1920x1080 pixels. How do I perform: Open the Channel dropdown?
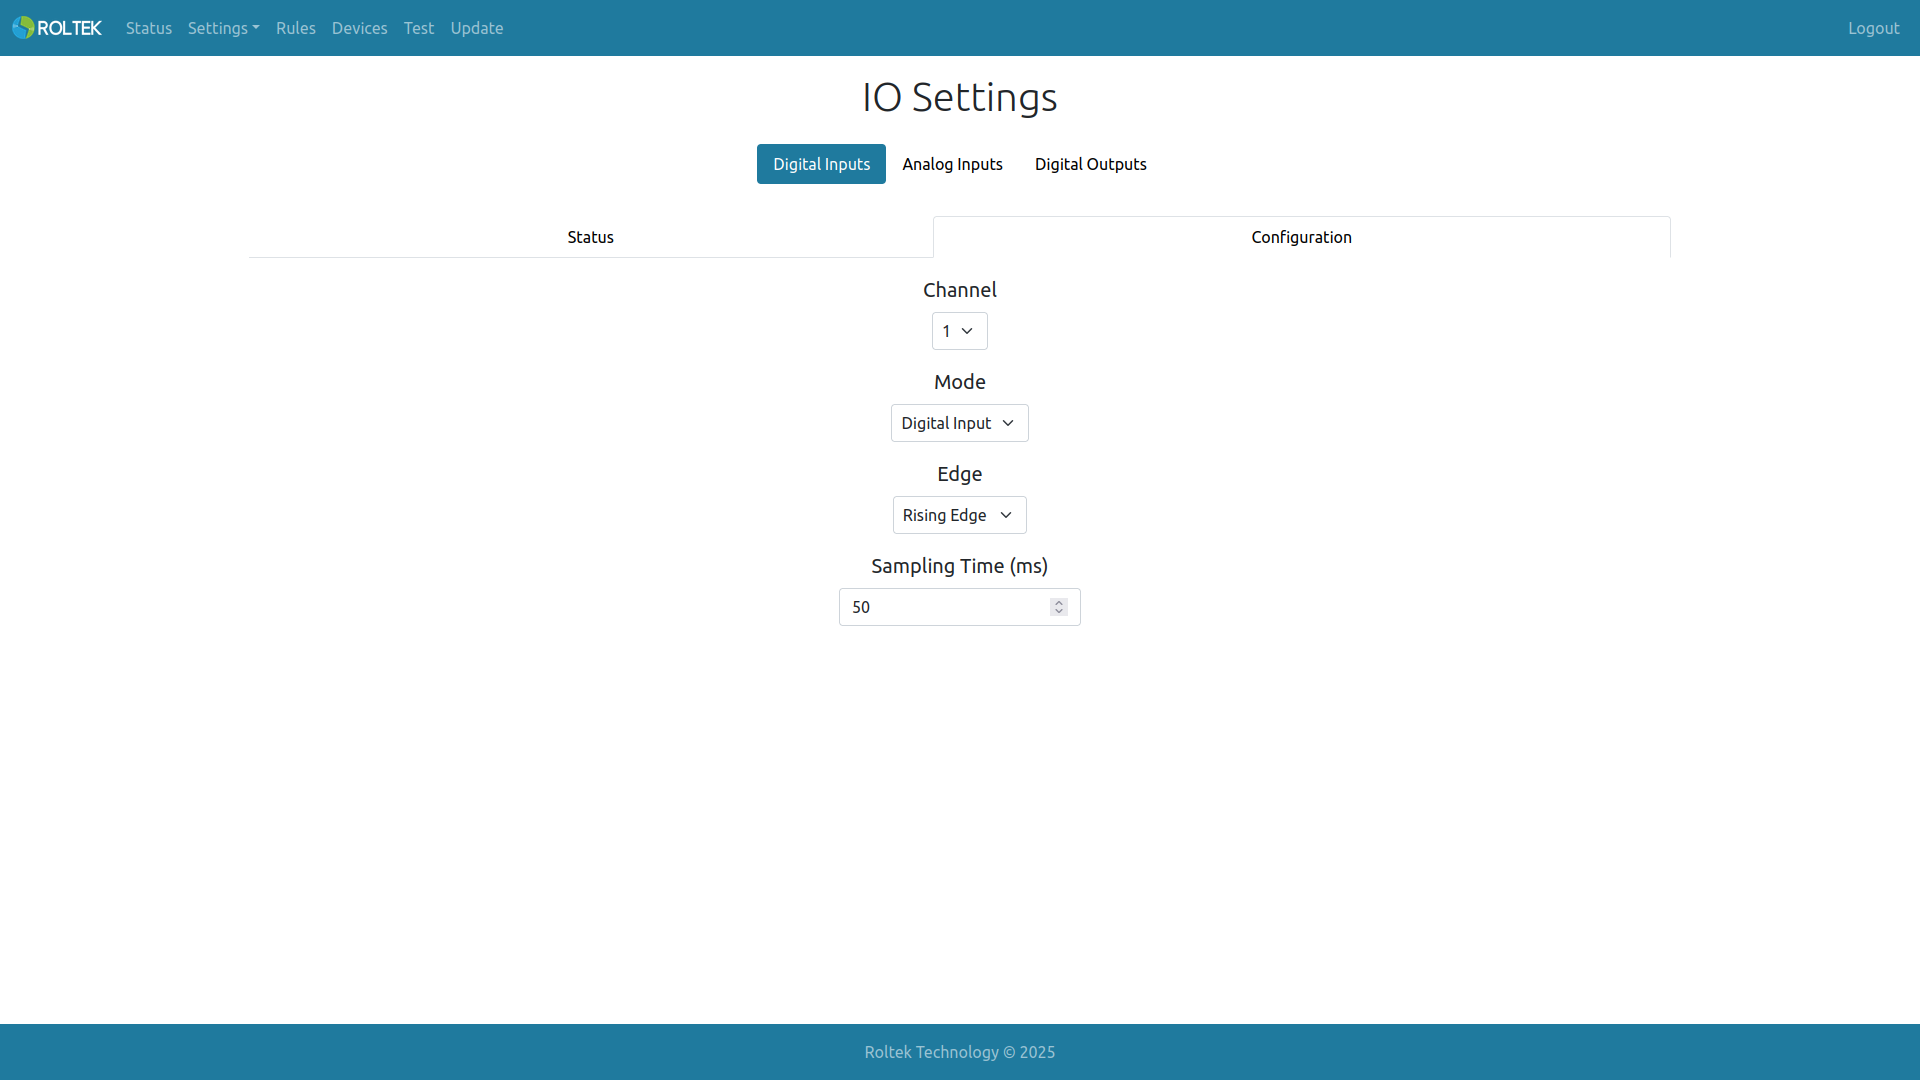pyautogui.click(x=960, y=331)
